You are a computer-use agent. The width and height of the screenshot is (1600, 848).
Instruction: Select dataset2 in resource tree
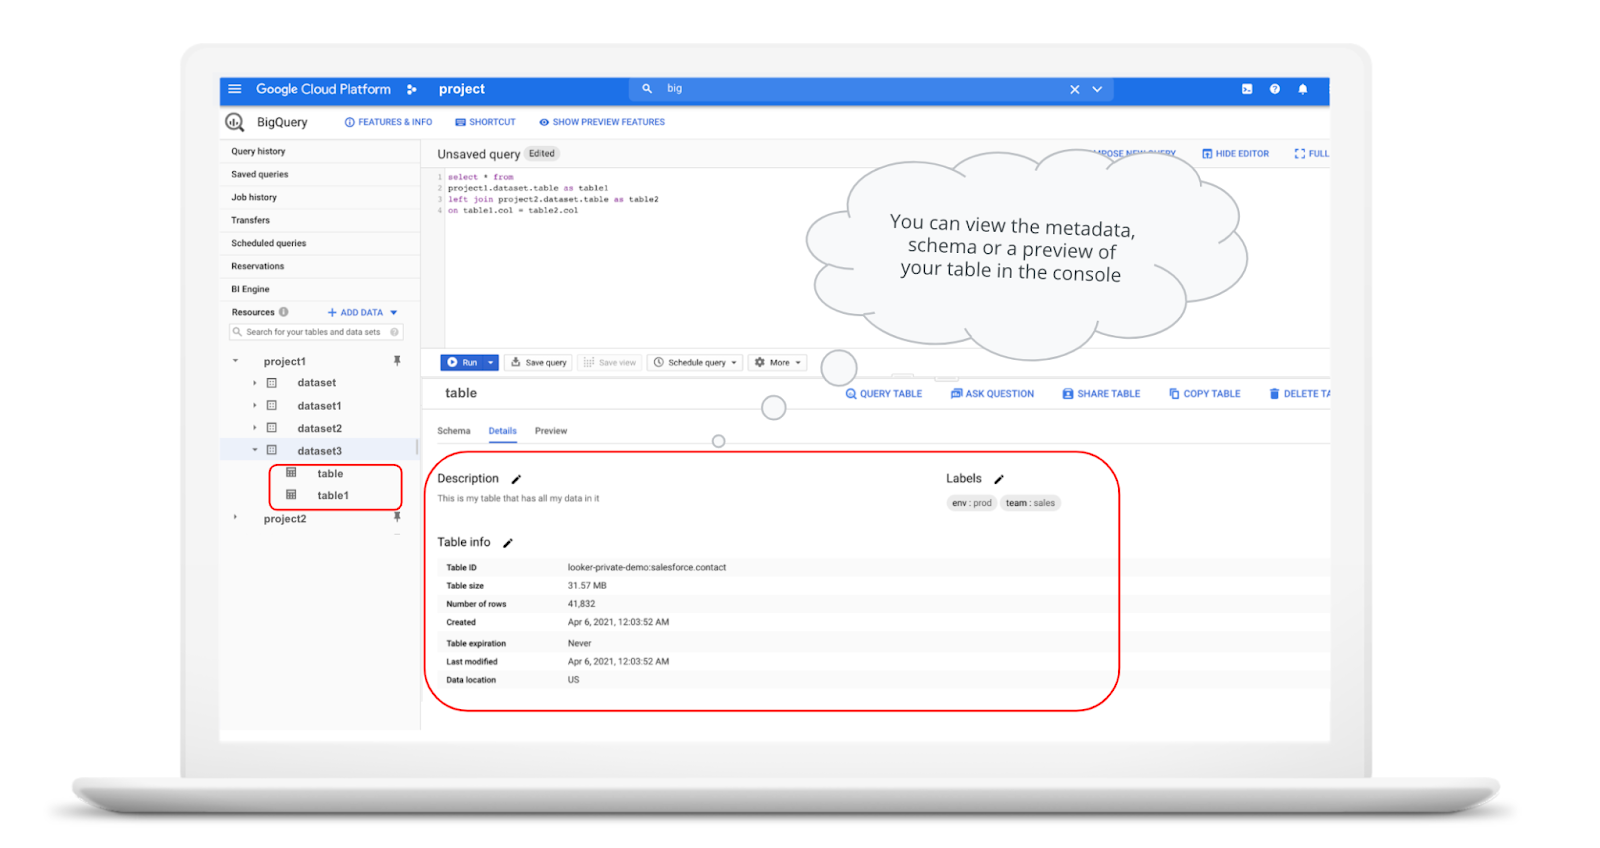[x=319, y=429]
